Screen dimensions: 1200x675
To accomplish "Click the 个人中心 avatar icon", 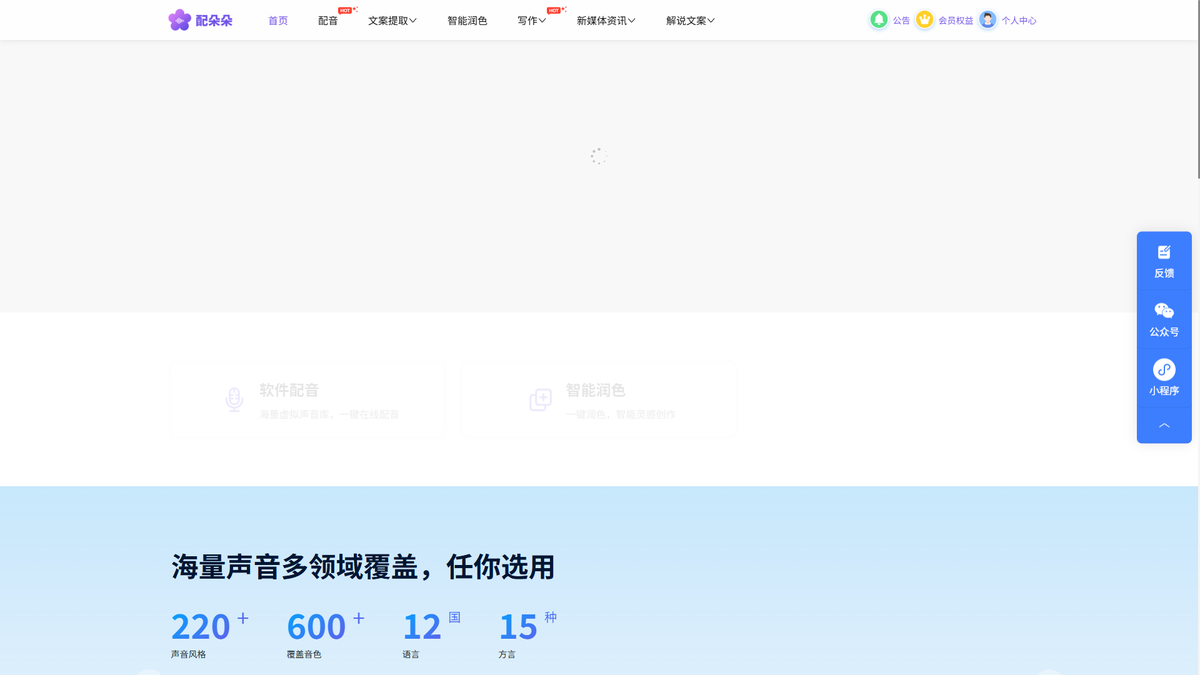I will pos(988,20).
